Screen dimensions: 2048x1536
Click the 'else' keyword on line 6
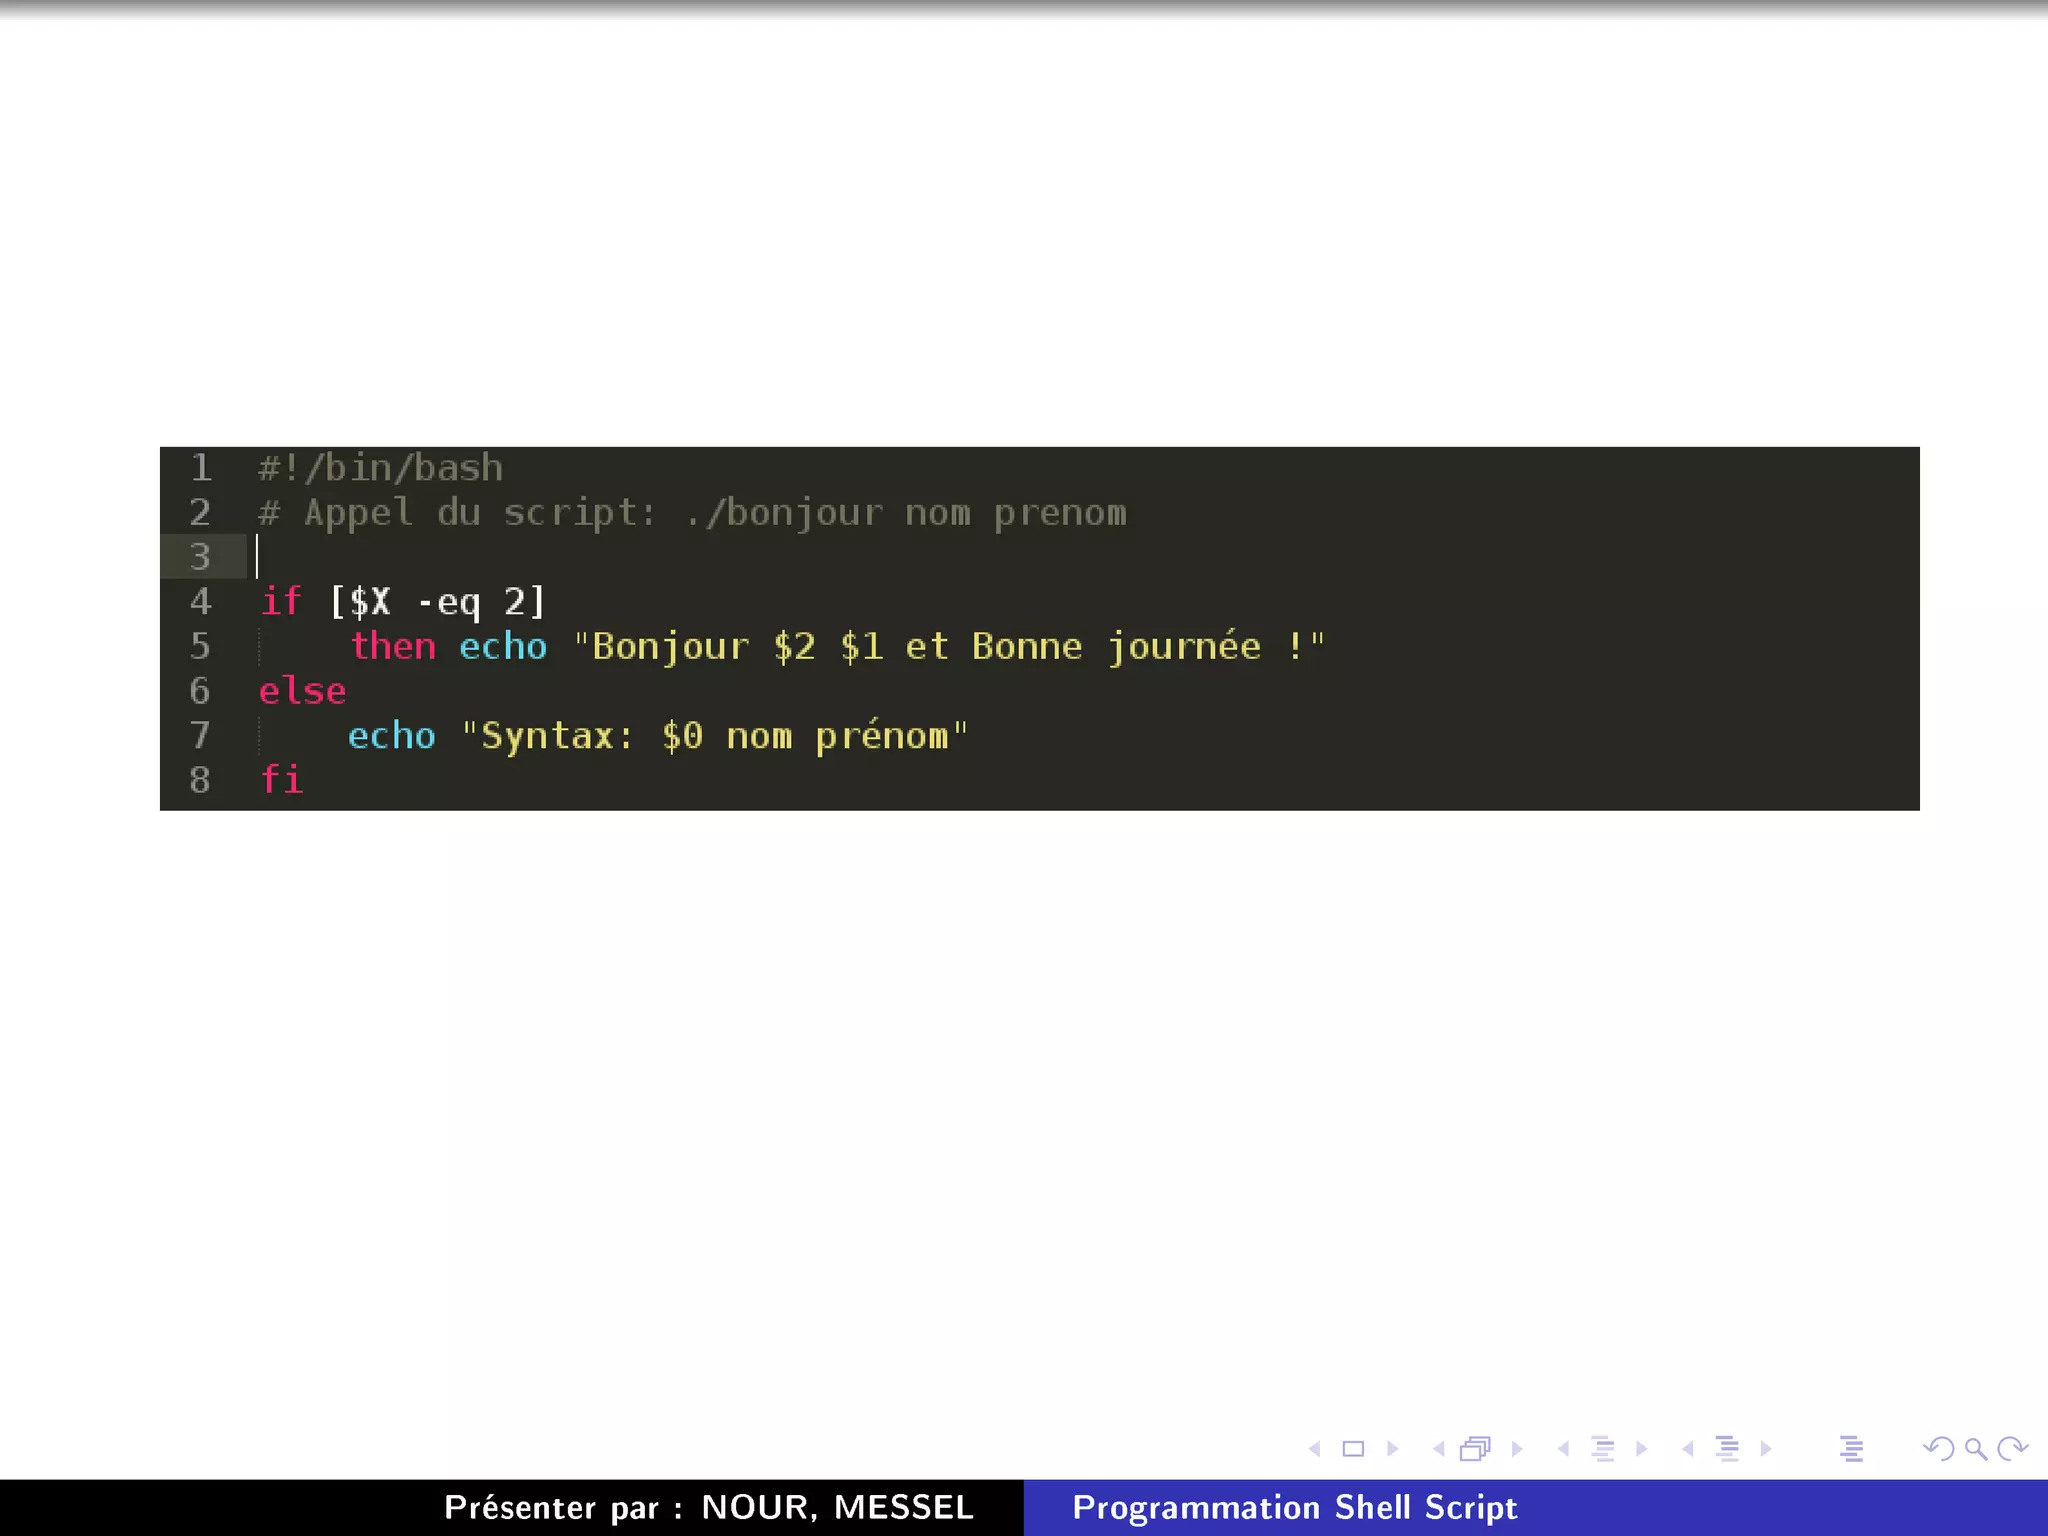point(302,691)
